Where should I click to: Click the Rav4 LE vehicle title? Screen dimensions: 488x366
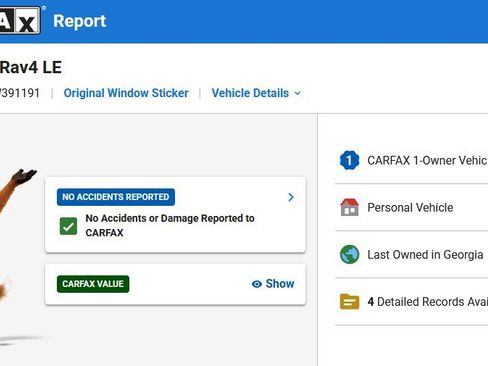[x=31, y=68]
